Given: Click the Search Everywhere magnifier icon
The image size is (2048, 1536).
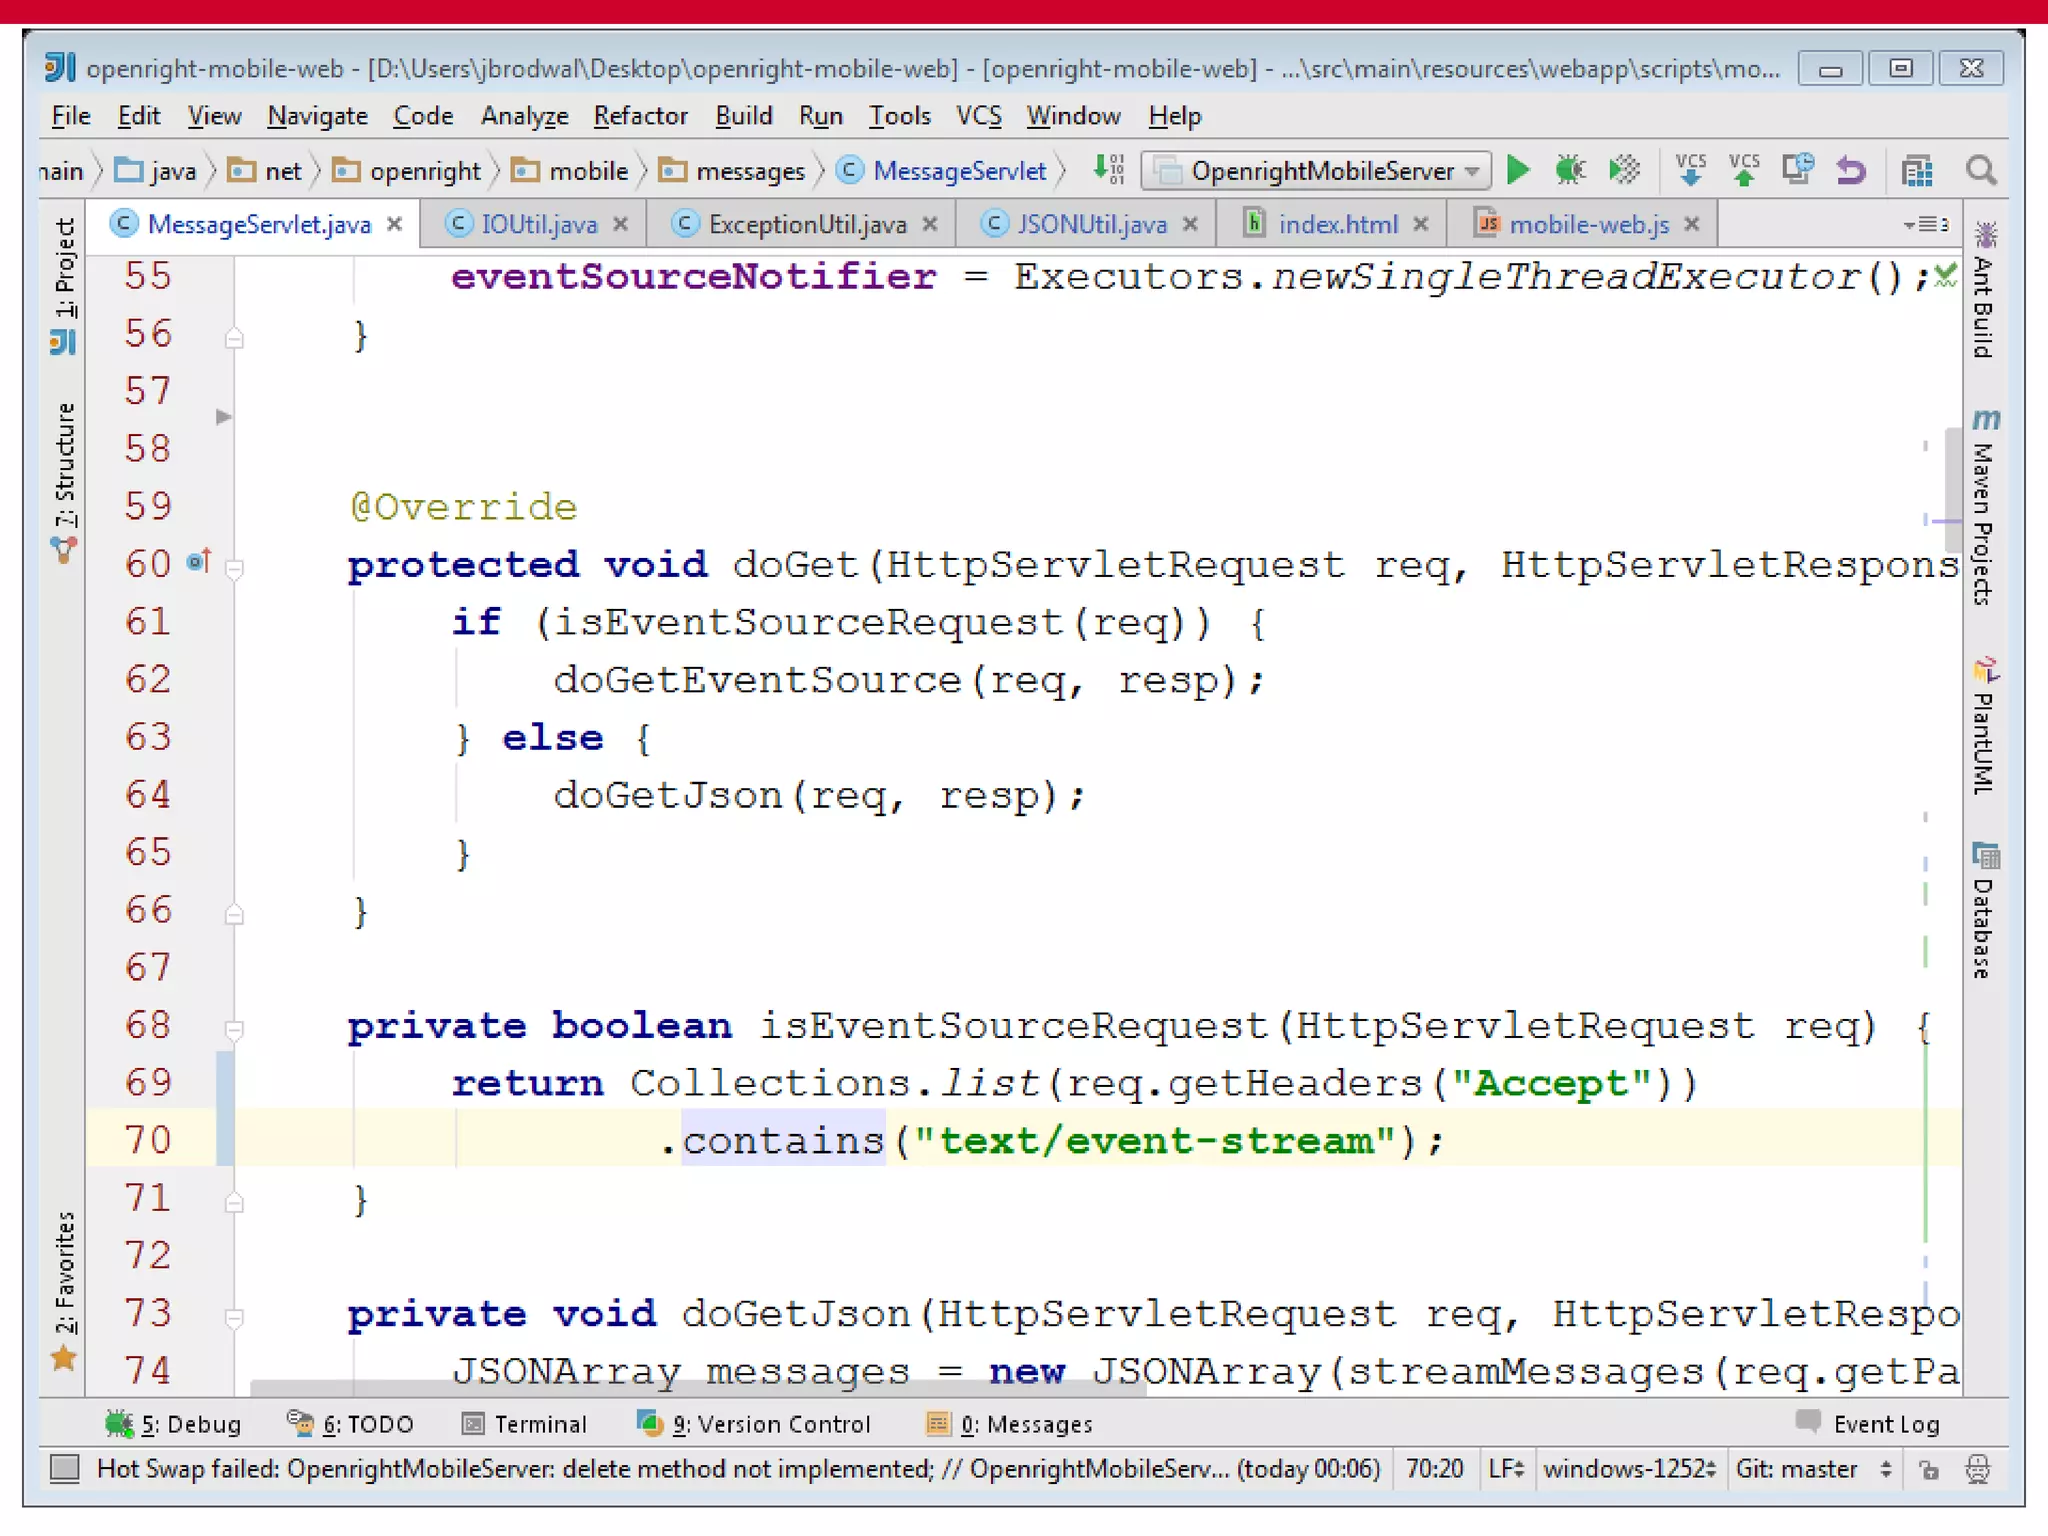Looking at the screenshot, I should 1980,171.
